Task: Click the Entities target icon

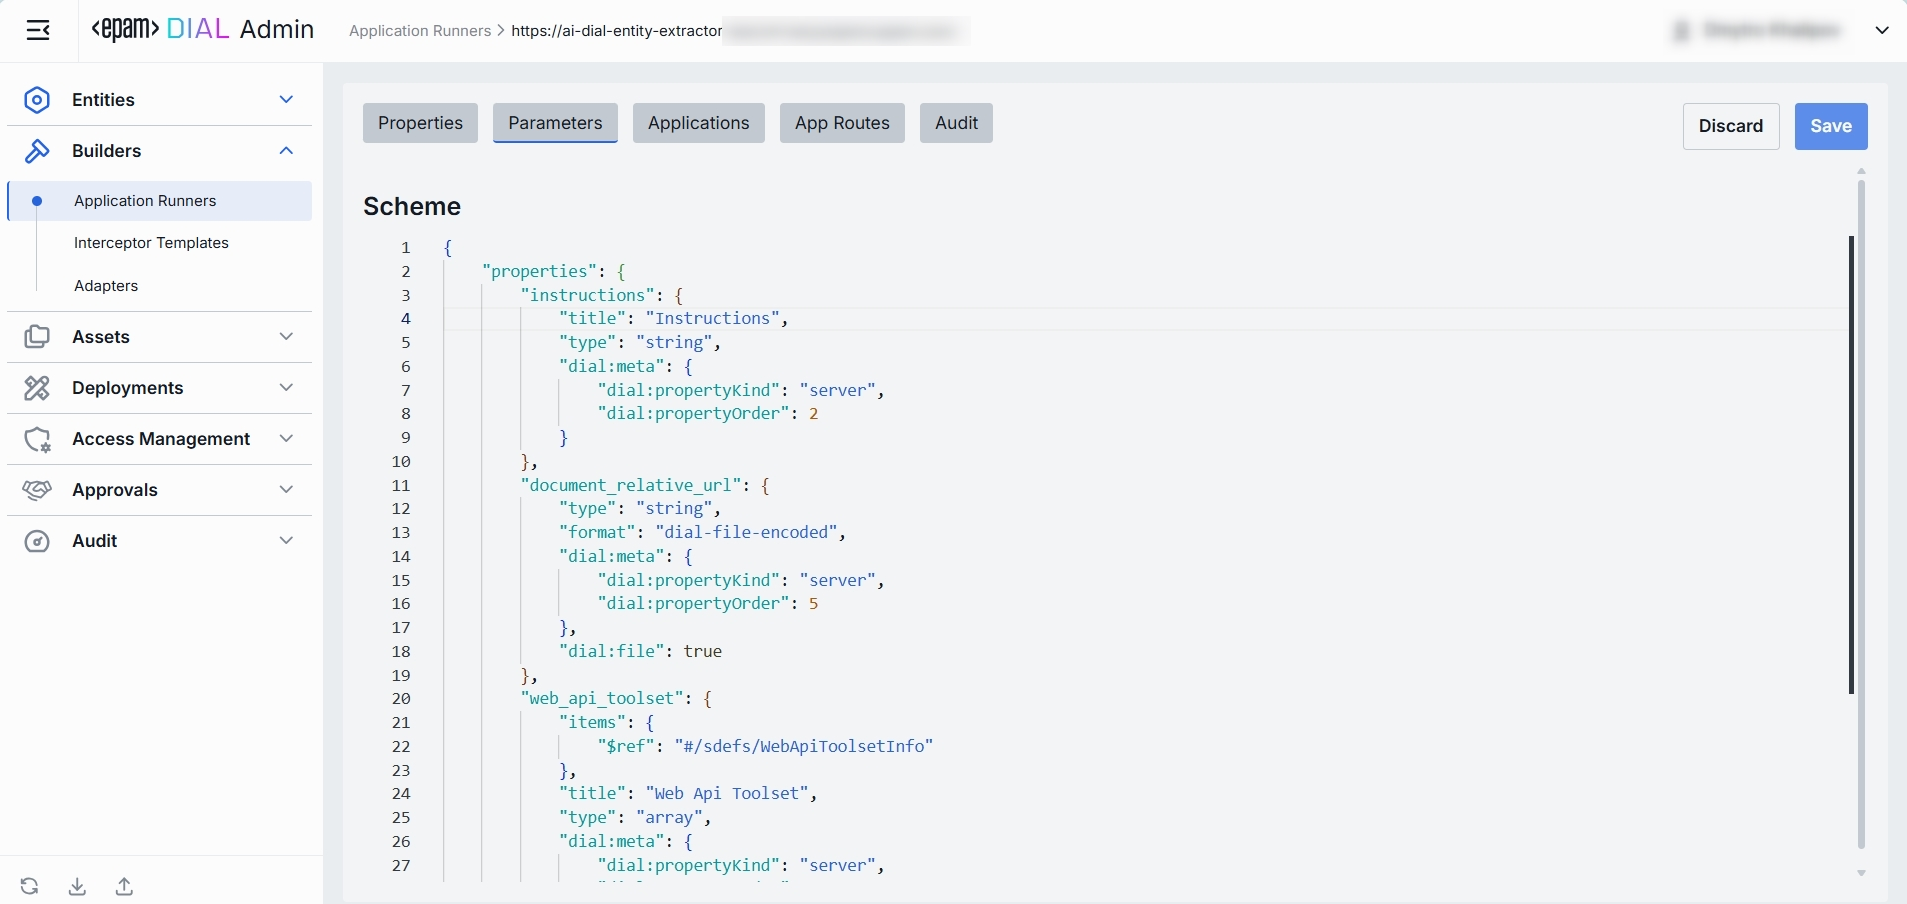Action: [x=37, y=100]
